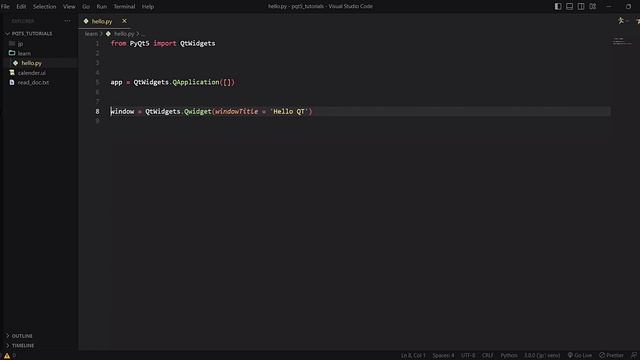The width and height of the screenshot is (640, 360).
Task: Open the Run menu
Action: 102,7
